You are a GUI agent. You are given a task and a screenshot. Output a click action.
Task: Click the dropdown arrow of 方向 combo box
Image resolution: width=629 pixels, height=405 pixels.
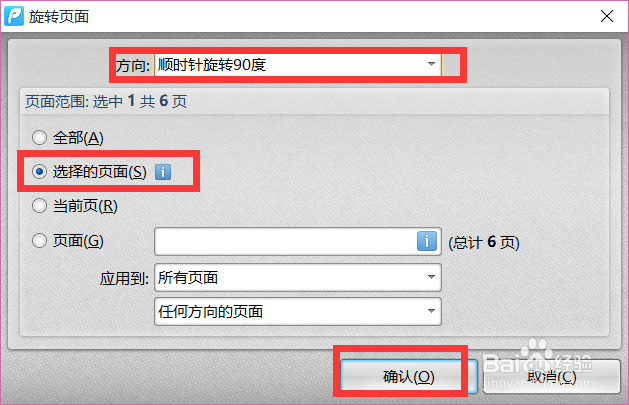431,64
